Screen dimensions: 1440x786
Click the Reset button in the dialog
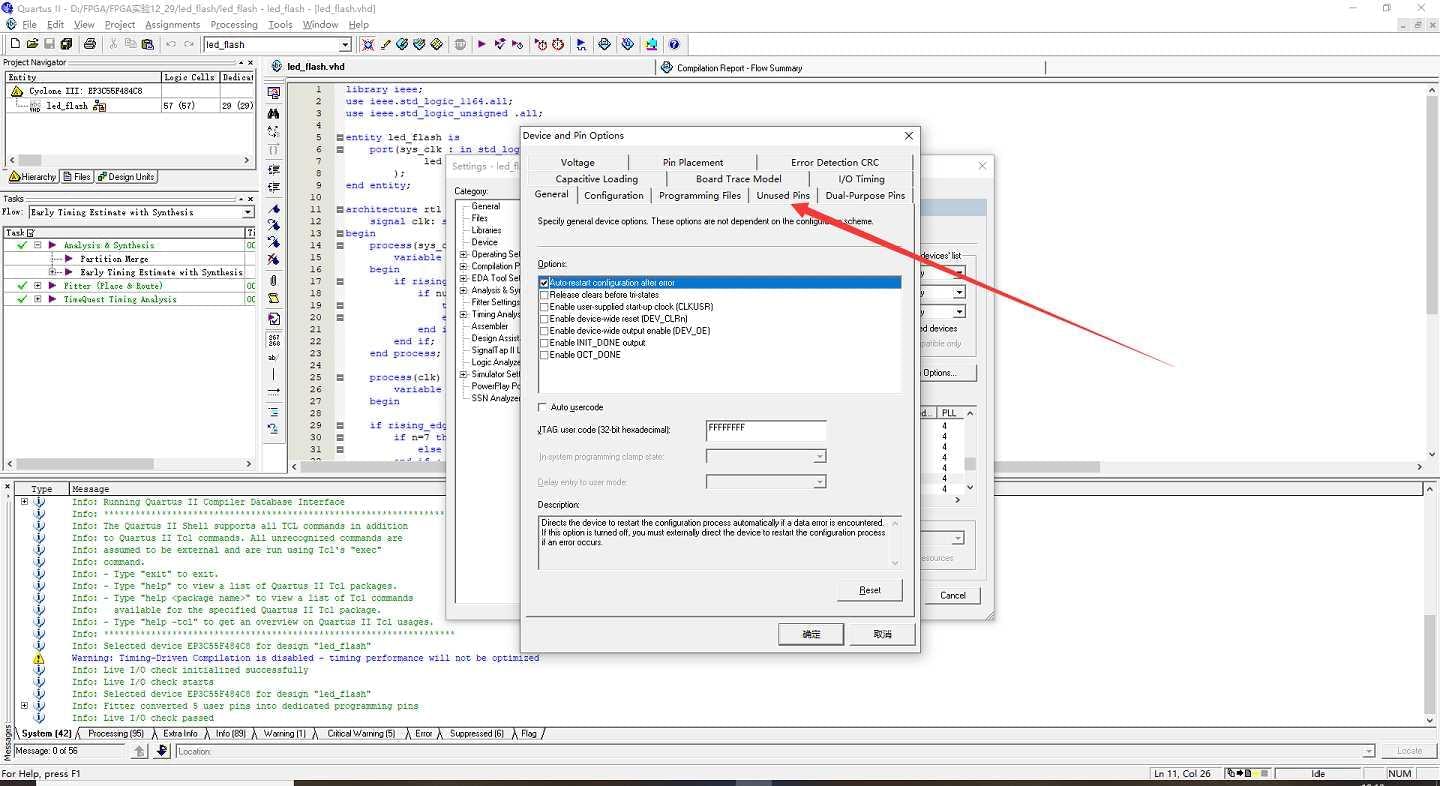[x=870, y=590]
